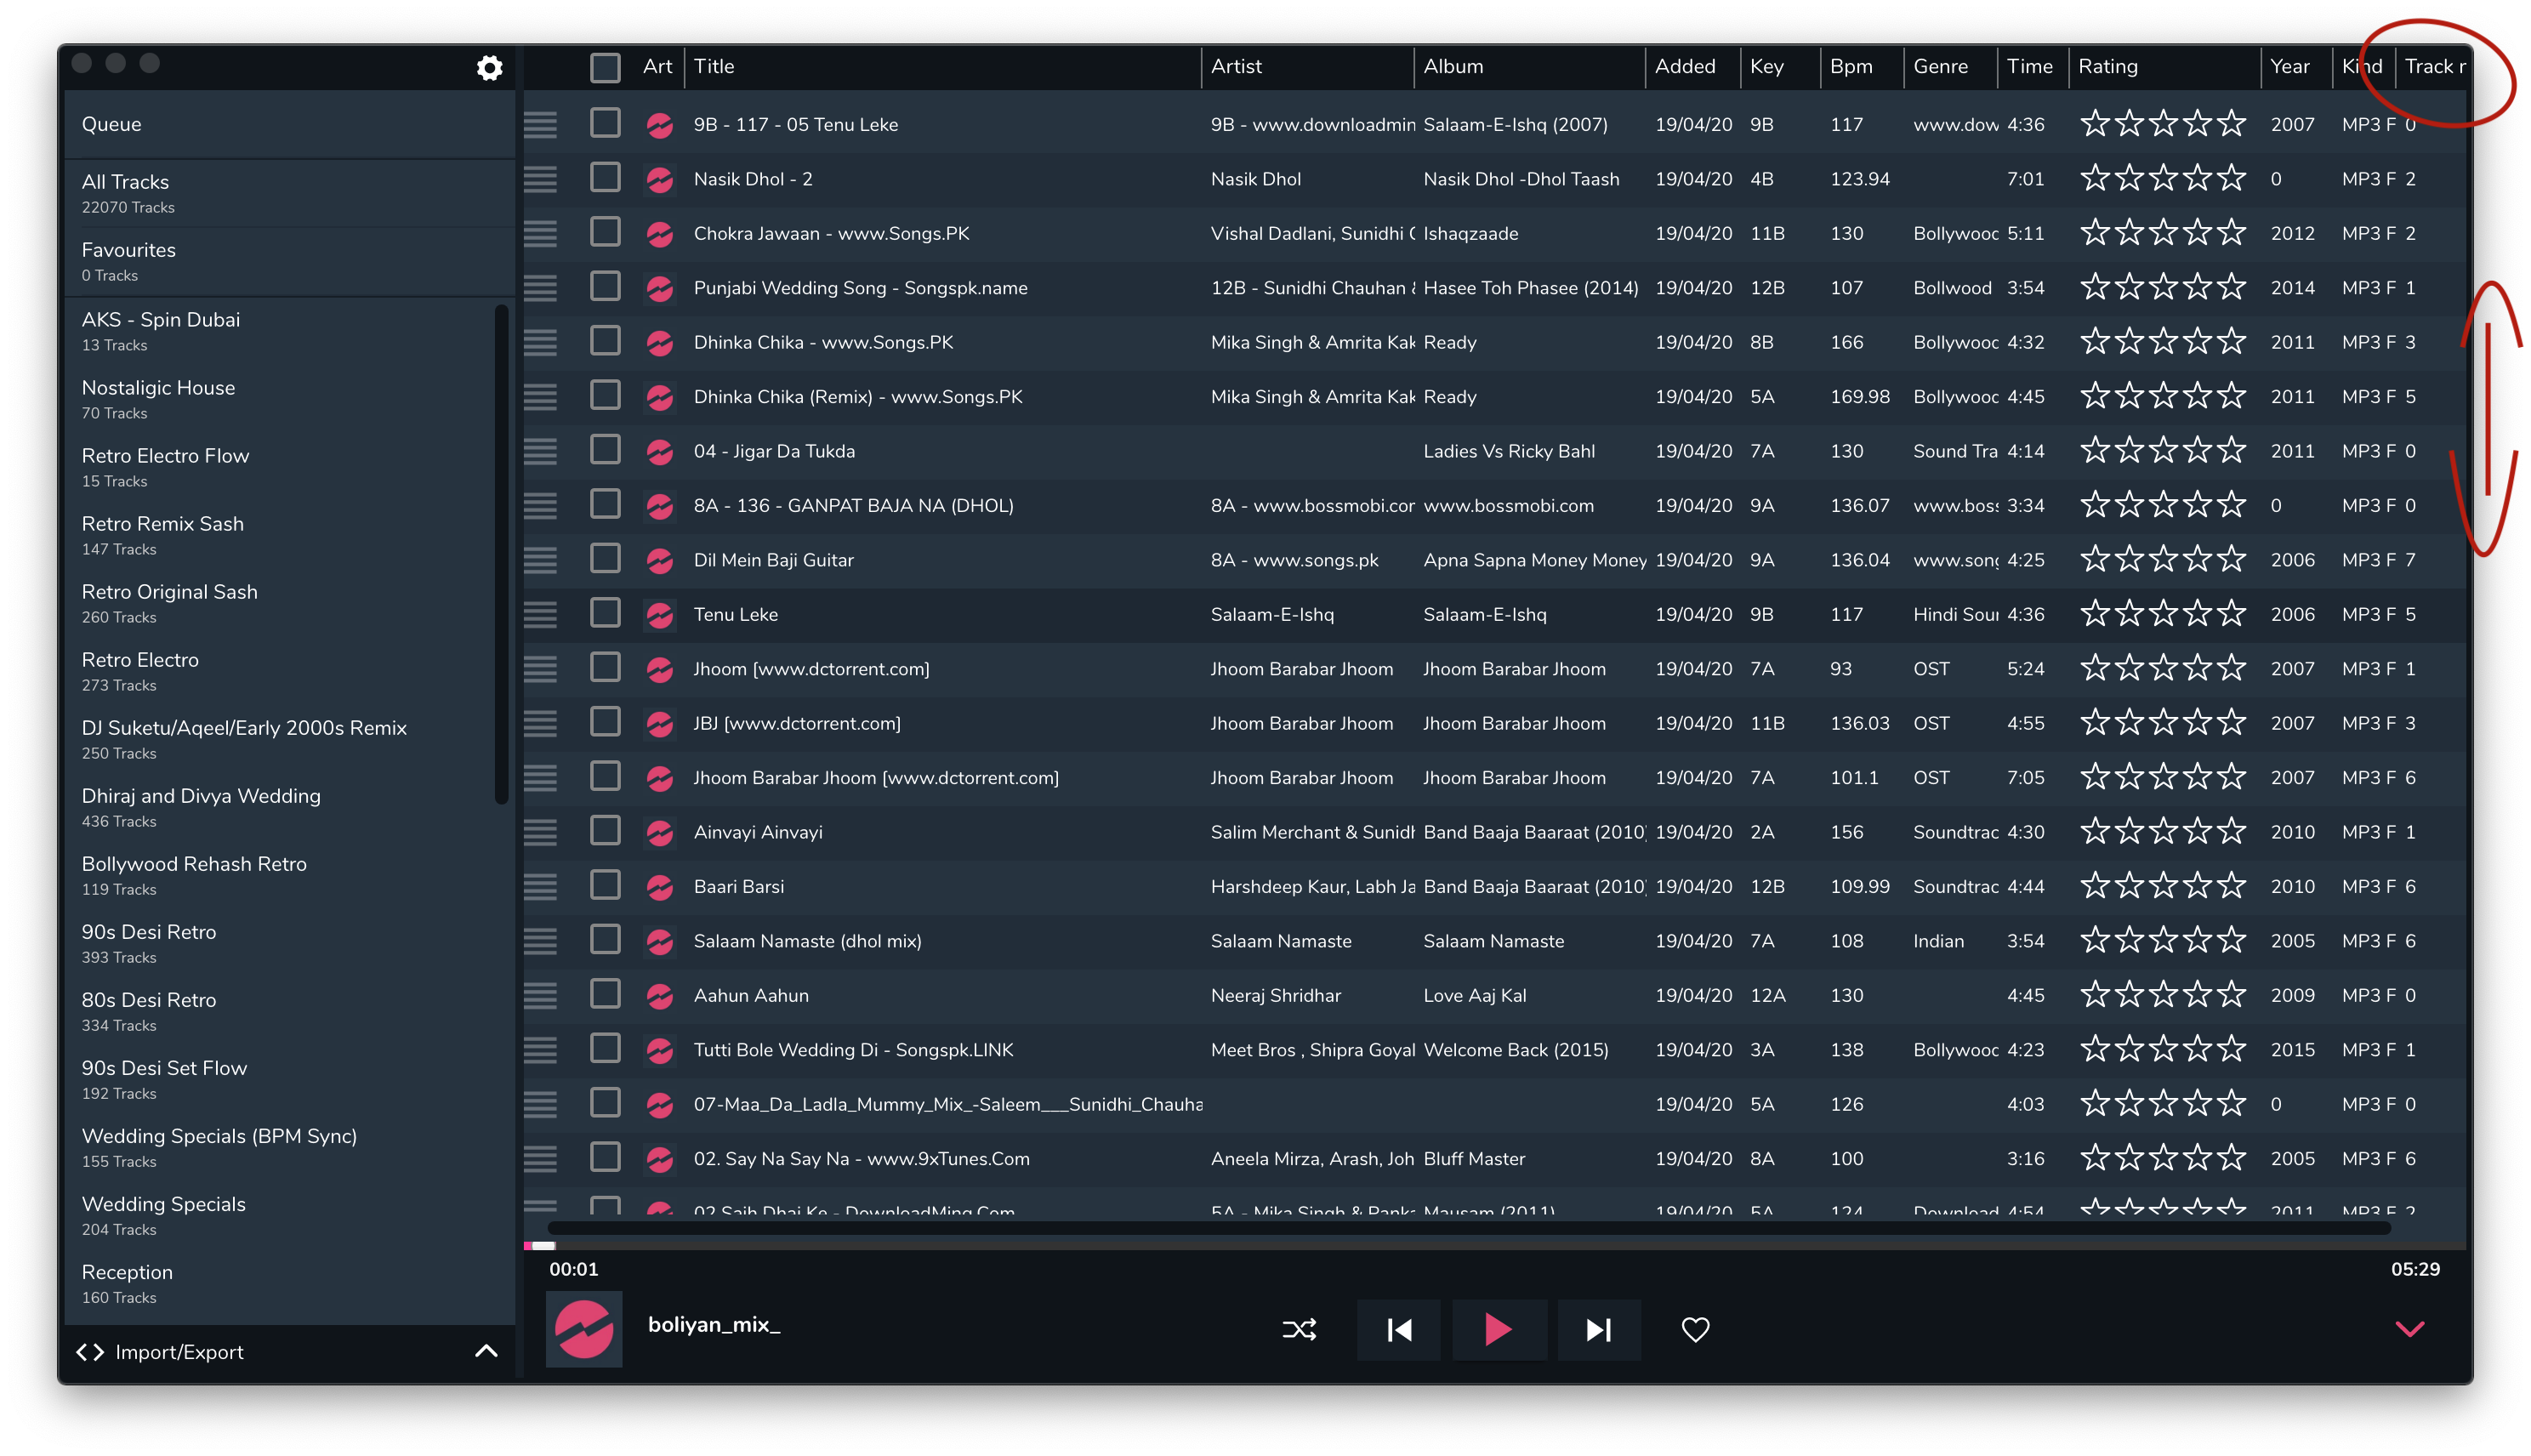Sort by the Artist column header
2531x1456 pixels.
(x=1237, y=67)
